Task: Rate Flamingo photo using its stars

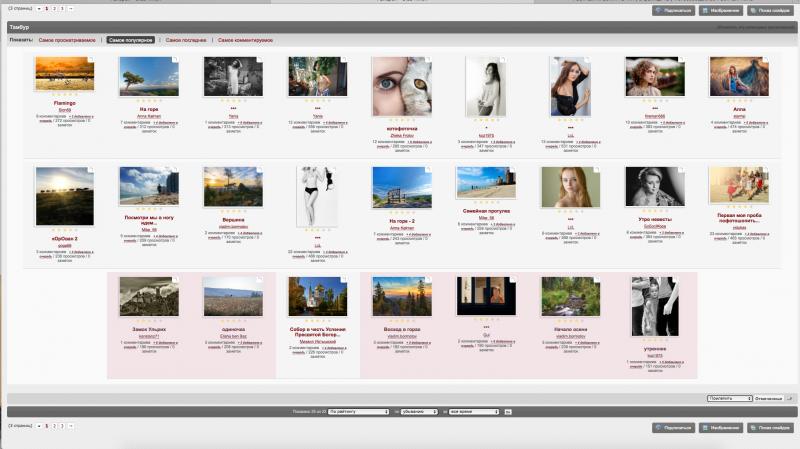Action: 64,95
